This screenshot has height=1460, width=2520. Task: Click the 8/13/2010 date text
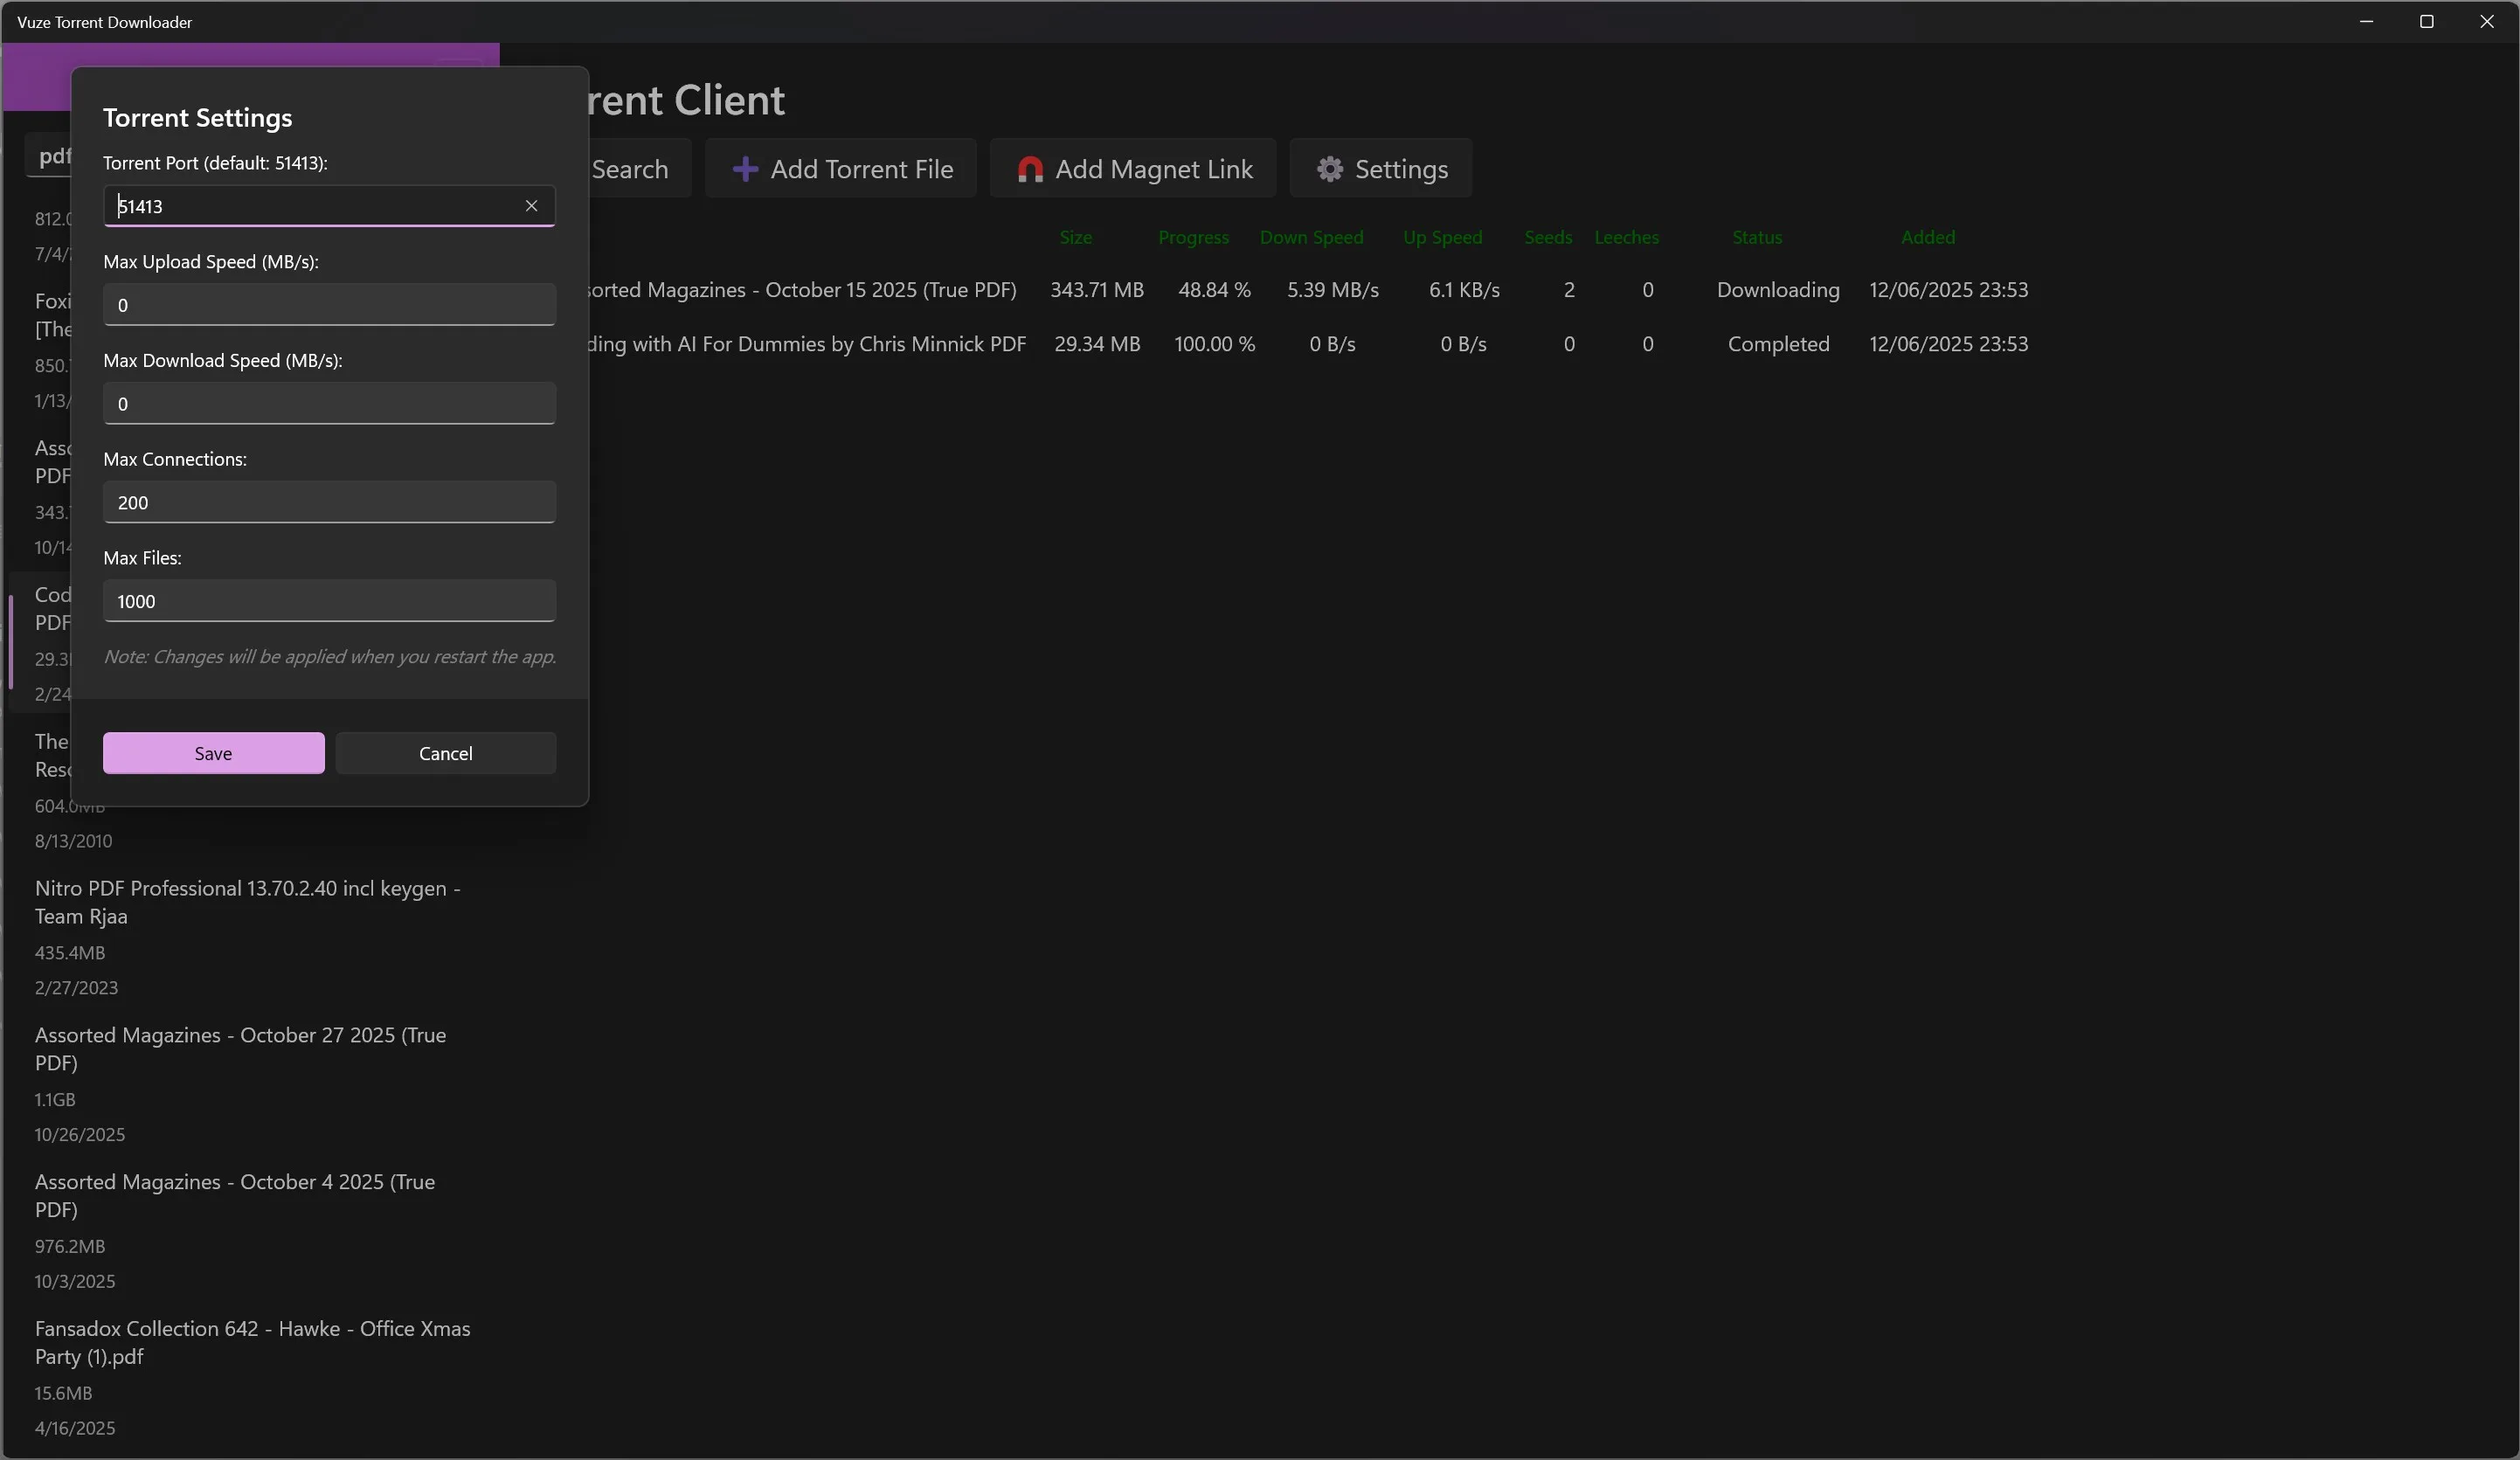(x=74, y=841)
